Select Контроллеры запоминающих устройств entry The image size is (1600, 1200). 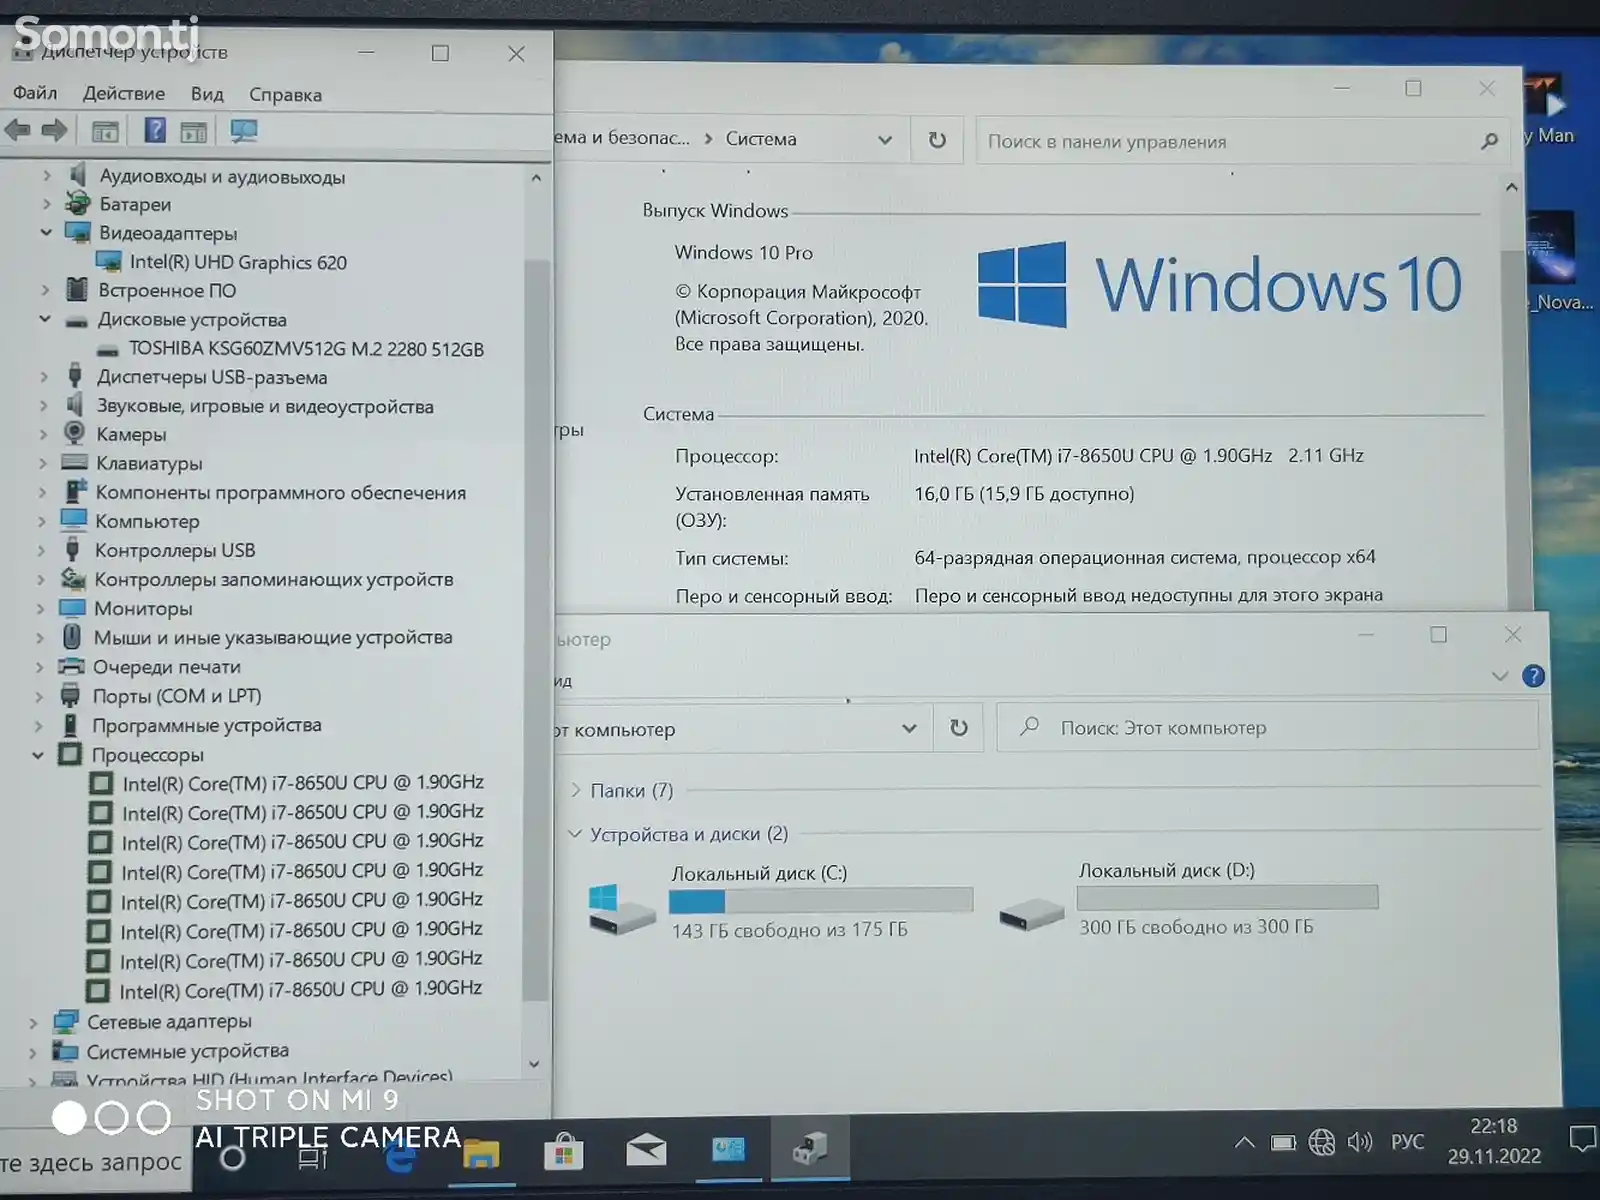(273, 579)
